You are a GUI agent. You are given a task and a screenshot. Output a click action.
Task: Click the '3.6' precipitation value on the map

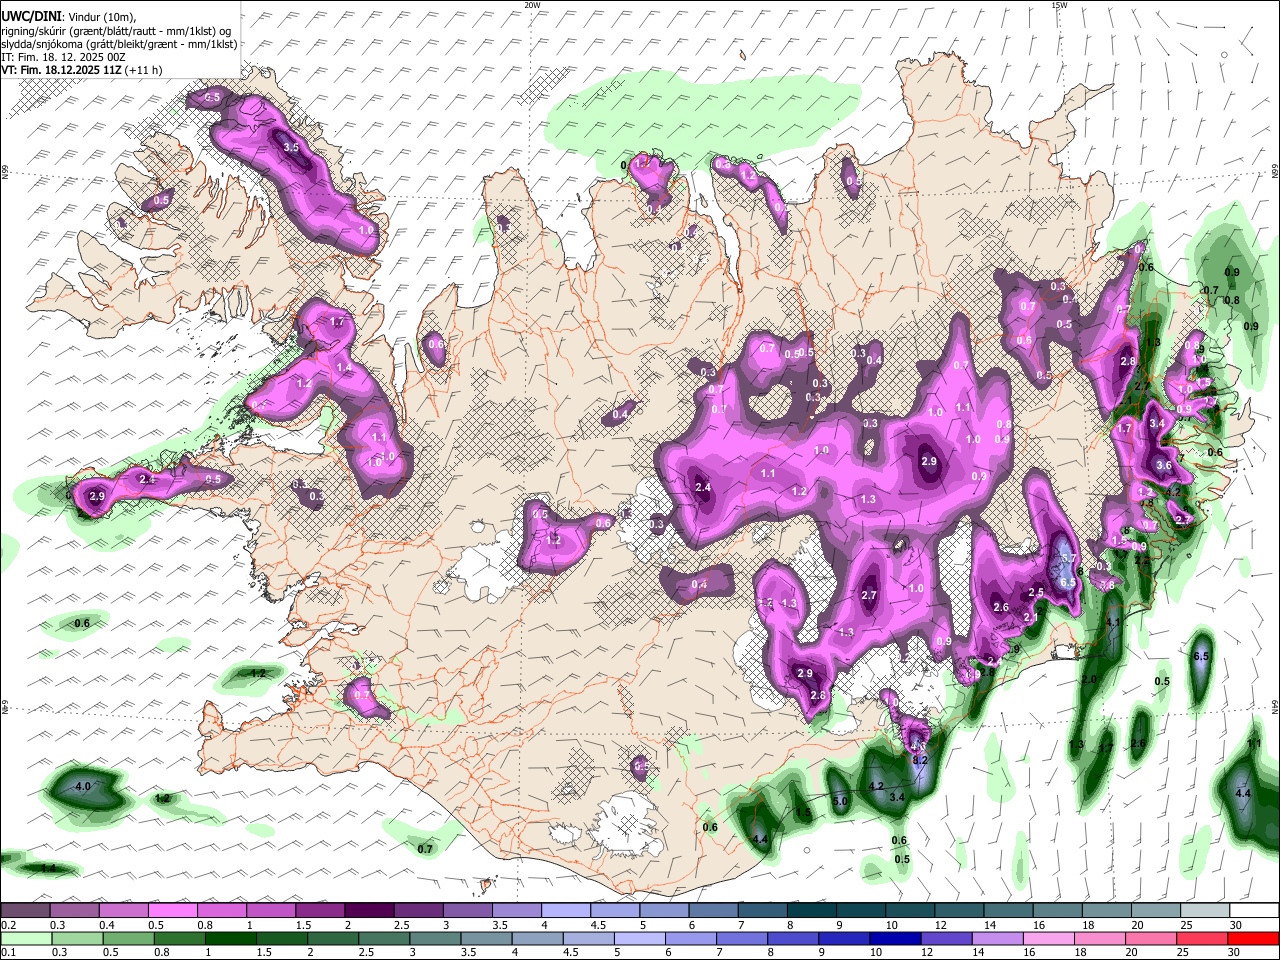point(1164,465)
